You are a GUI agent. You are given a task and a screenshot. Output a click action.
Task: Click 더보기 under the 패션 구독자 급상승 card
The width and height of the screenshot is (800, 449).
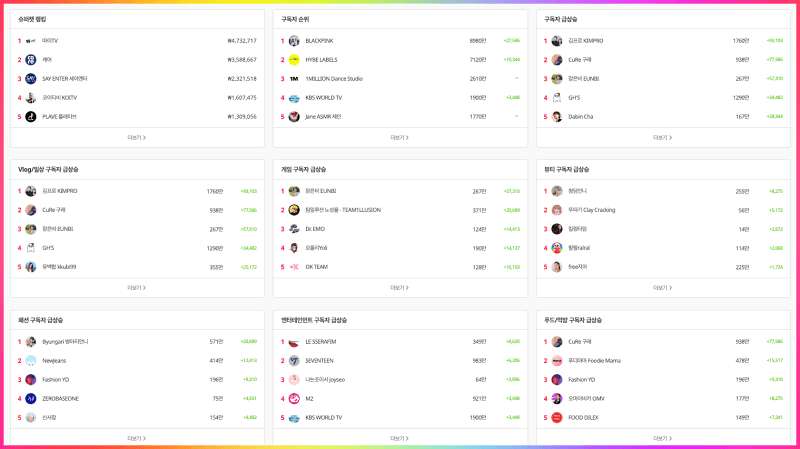137,438
